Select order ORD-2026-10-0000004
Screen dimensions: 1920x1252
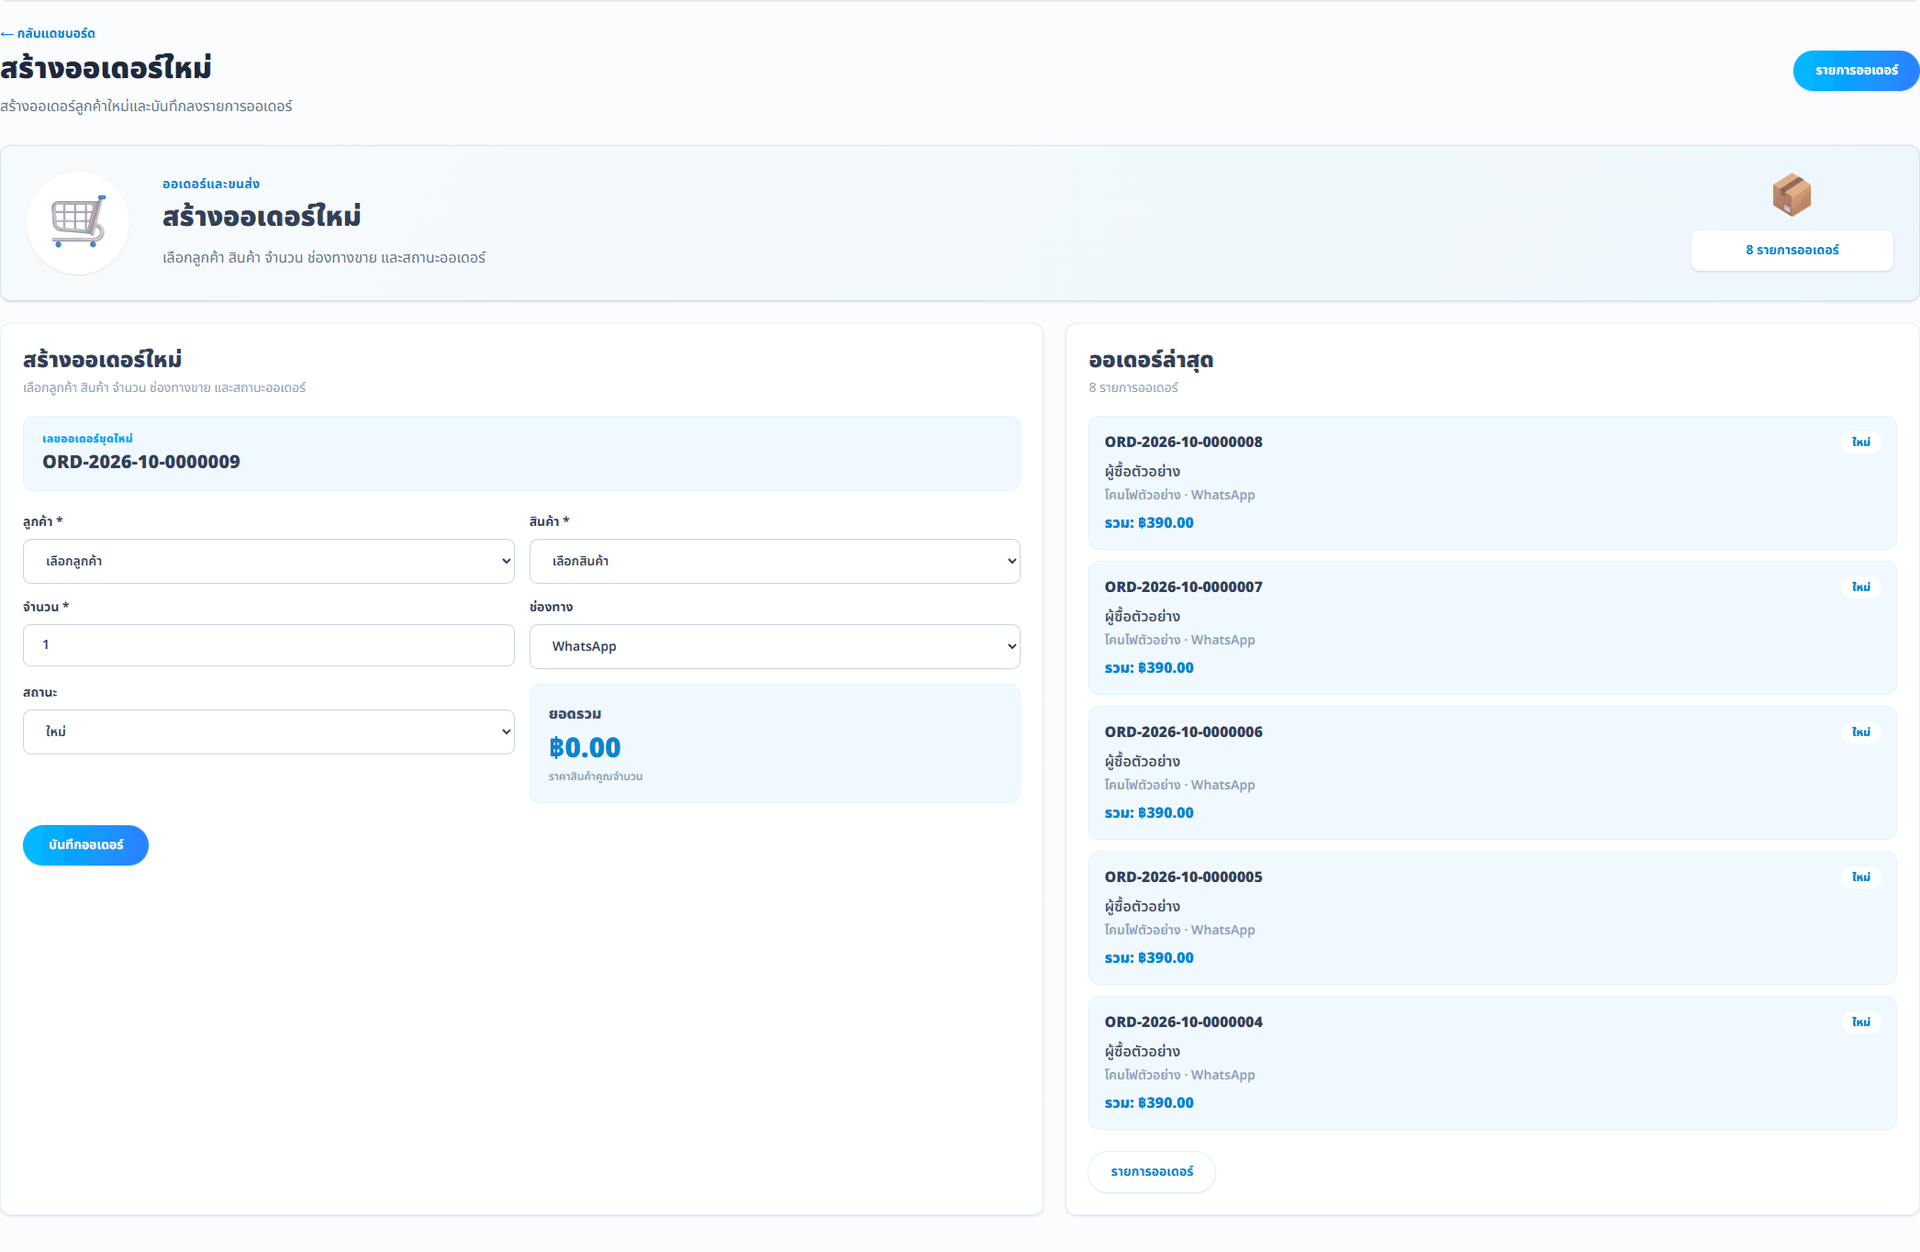pyautogui.click(x=1492, y=1063)
